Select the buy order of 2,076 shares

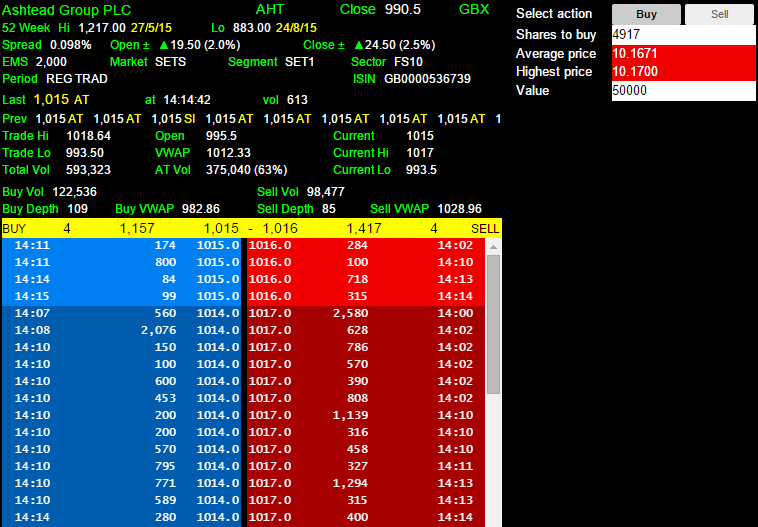[x=121, y=330]
